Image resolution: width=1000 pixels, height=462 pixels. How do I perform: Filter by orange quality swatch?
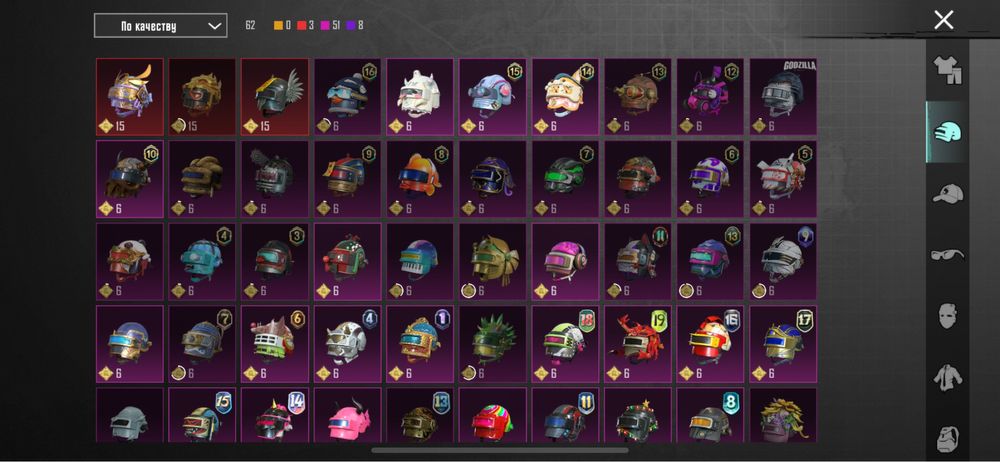click(x=278, y=26)
